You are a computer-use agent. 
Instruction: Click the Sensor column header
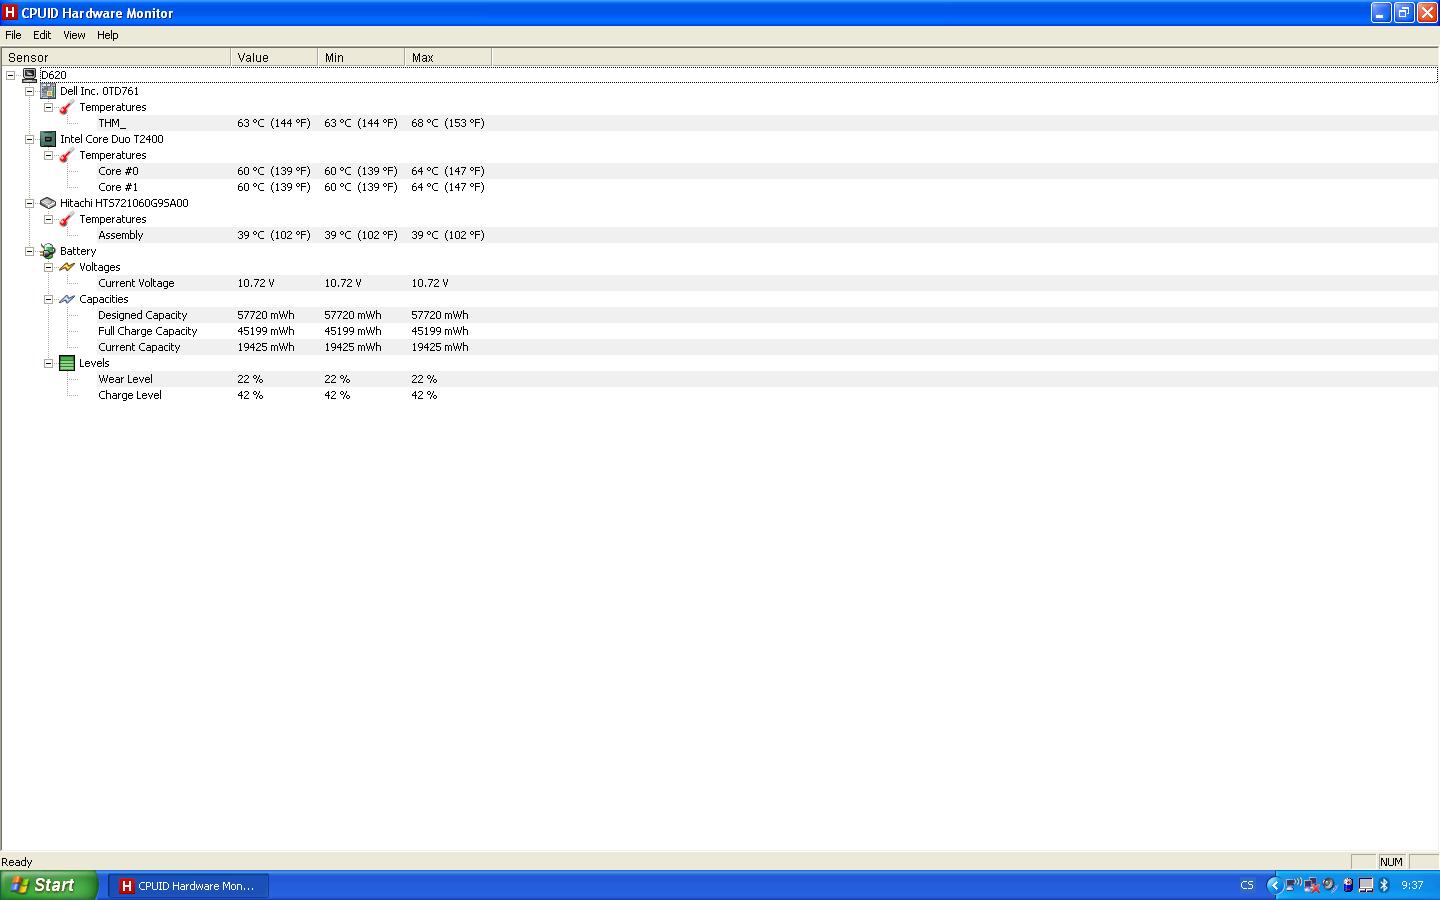click(116, 58)
